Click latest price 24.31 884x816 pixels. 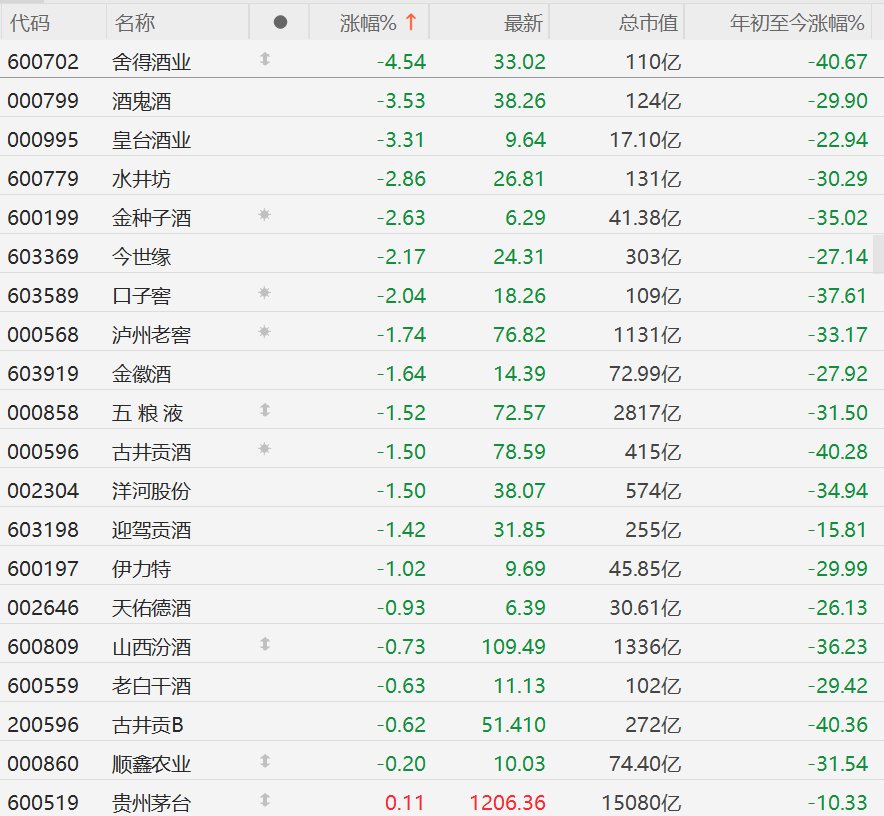pos(519,257)
